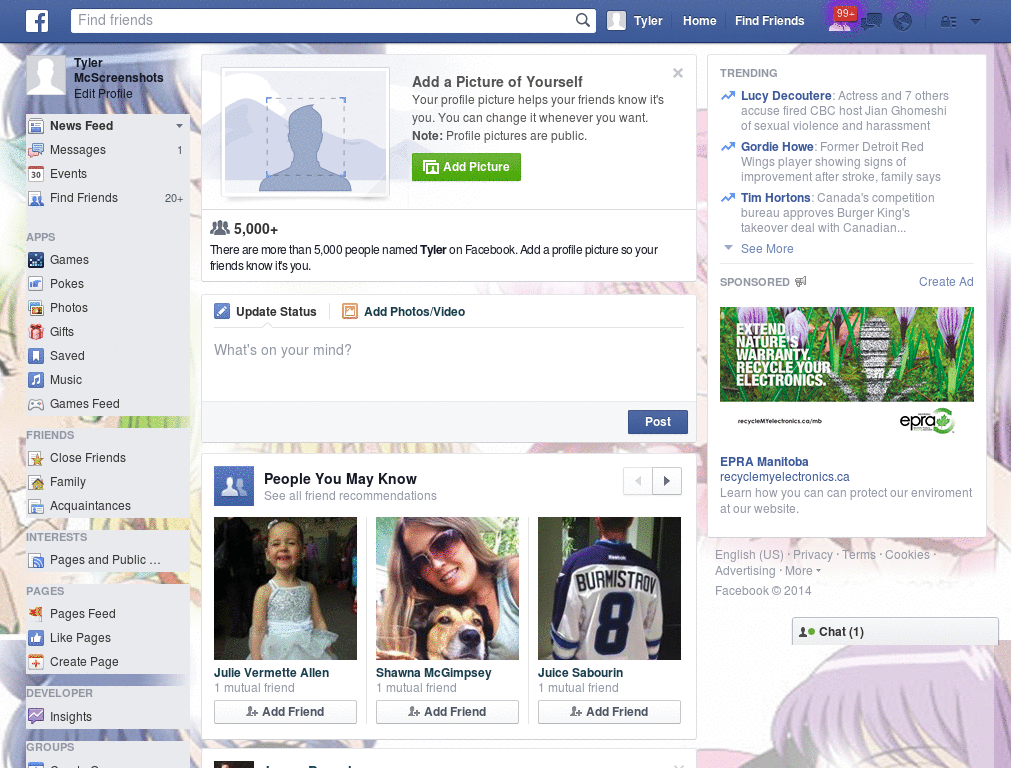Screen dimensions: 1024x768
Task: Open account menu dropdown arrow in top bar
Action: pyautogui.click(x=976, y=22)
